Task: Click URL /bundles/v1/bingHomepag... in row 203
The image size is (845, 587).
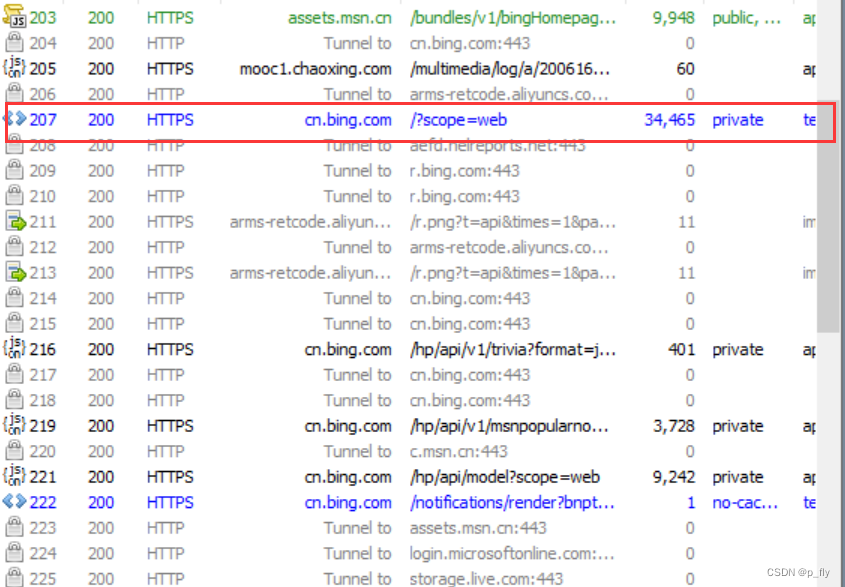Action: pos(512,18)
